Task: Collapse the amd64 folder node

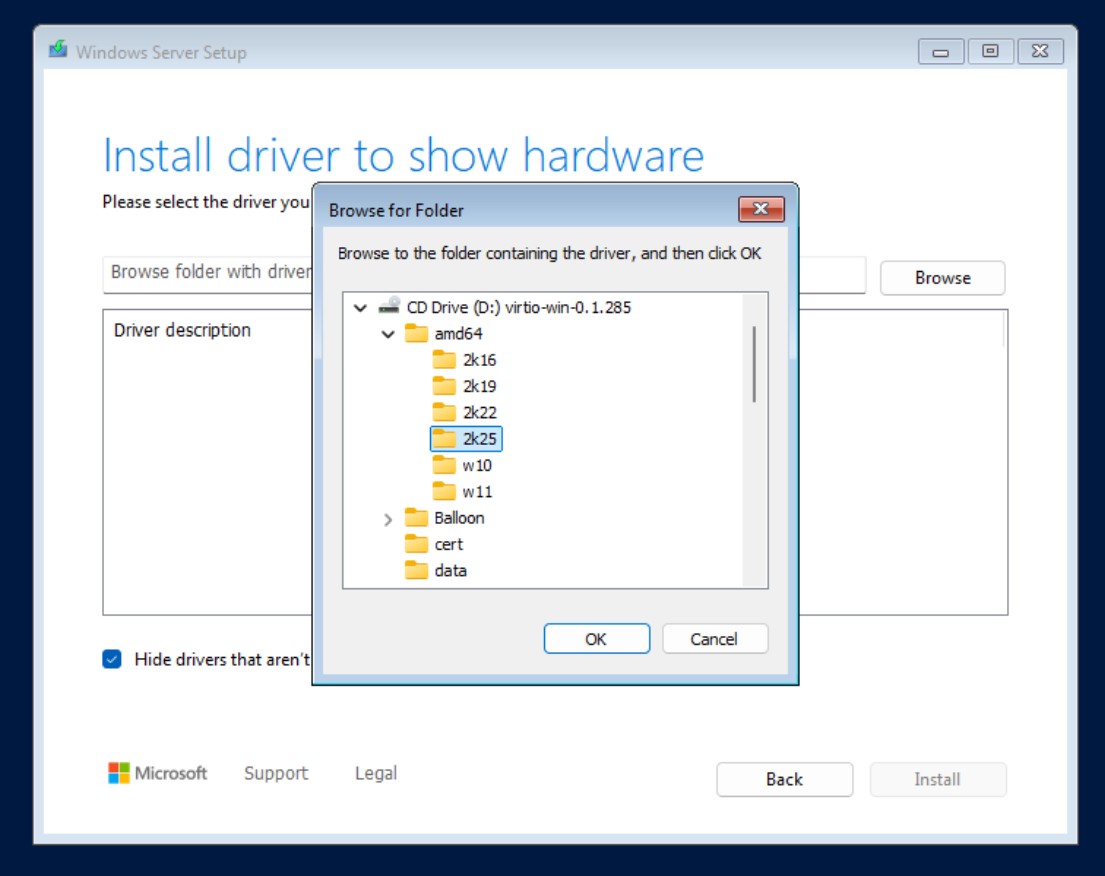Action: click(388, 334)
